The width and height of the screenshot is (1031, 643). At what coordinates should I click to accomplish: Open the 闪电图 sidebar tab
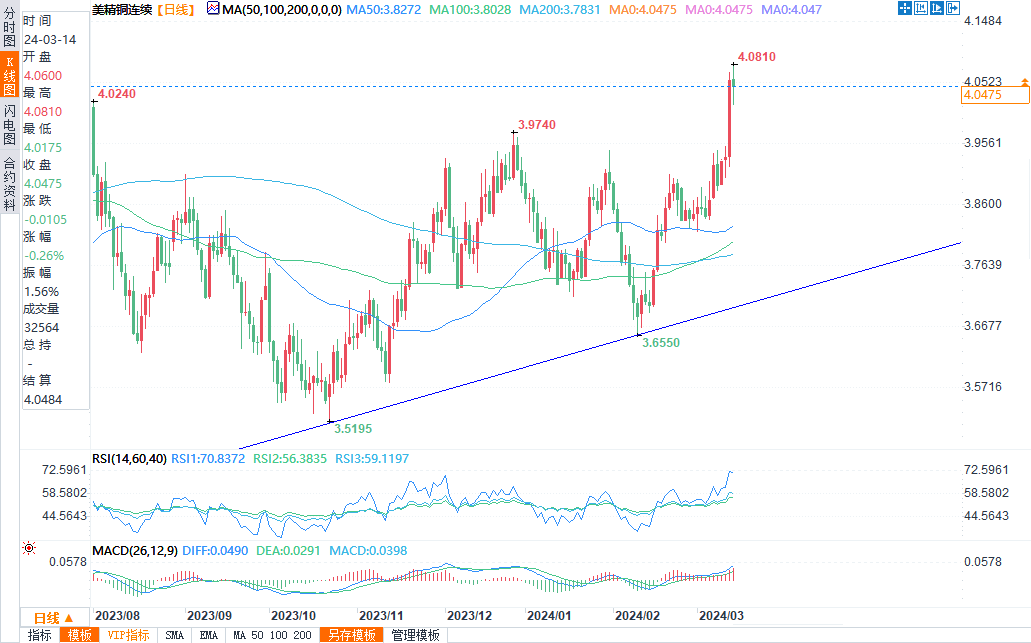[x=9, y=124]
